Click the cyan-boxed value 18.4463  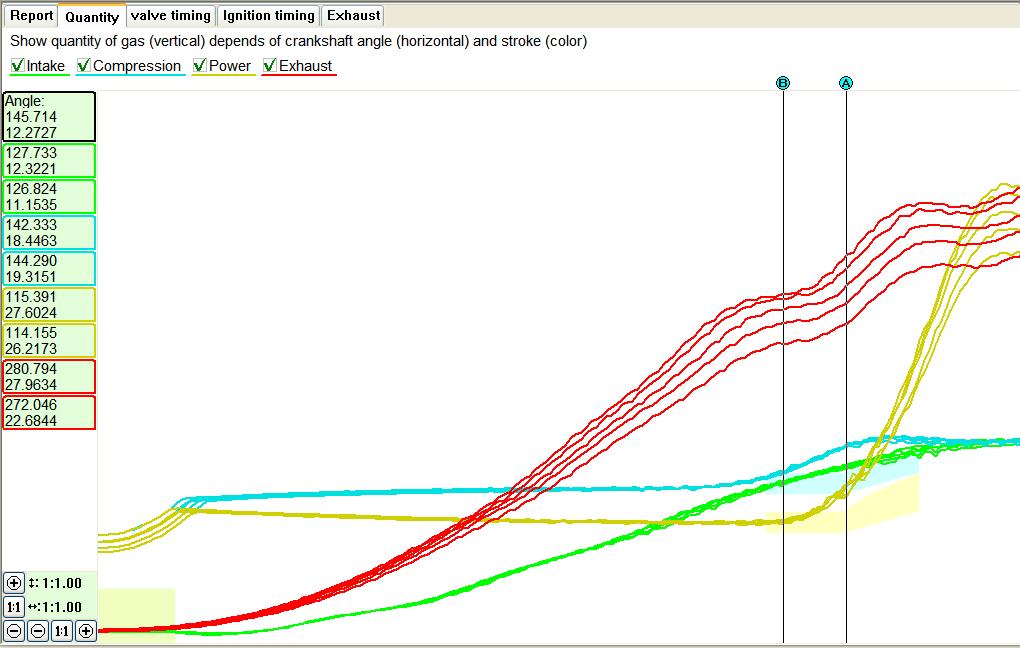[x=31, y=241]
